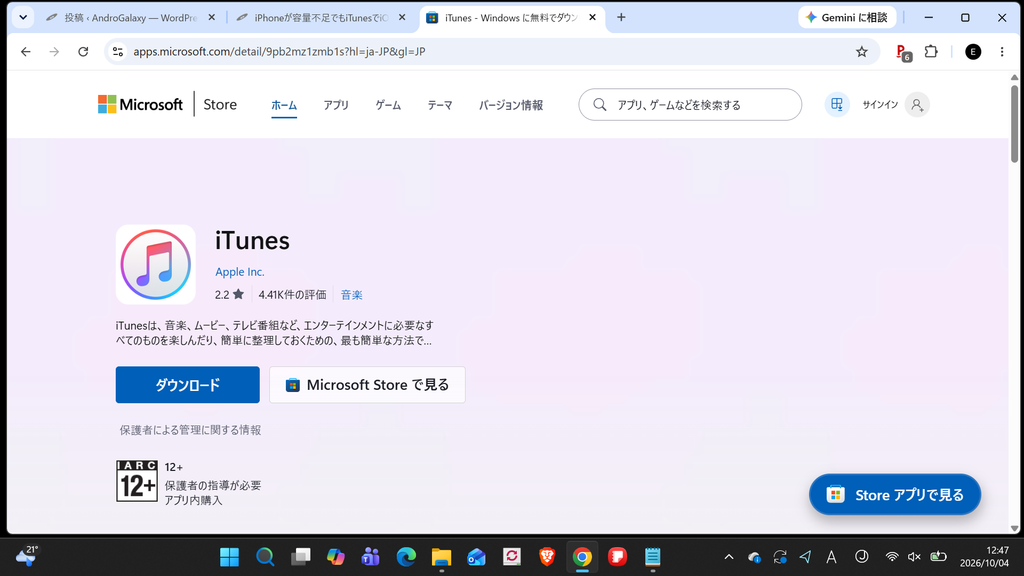The height and width of the screenshot is (576, 1024).
Task: Click the iTunes app icon
Action: pos(155,264)
